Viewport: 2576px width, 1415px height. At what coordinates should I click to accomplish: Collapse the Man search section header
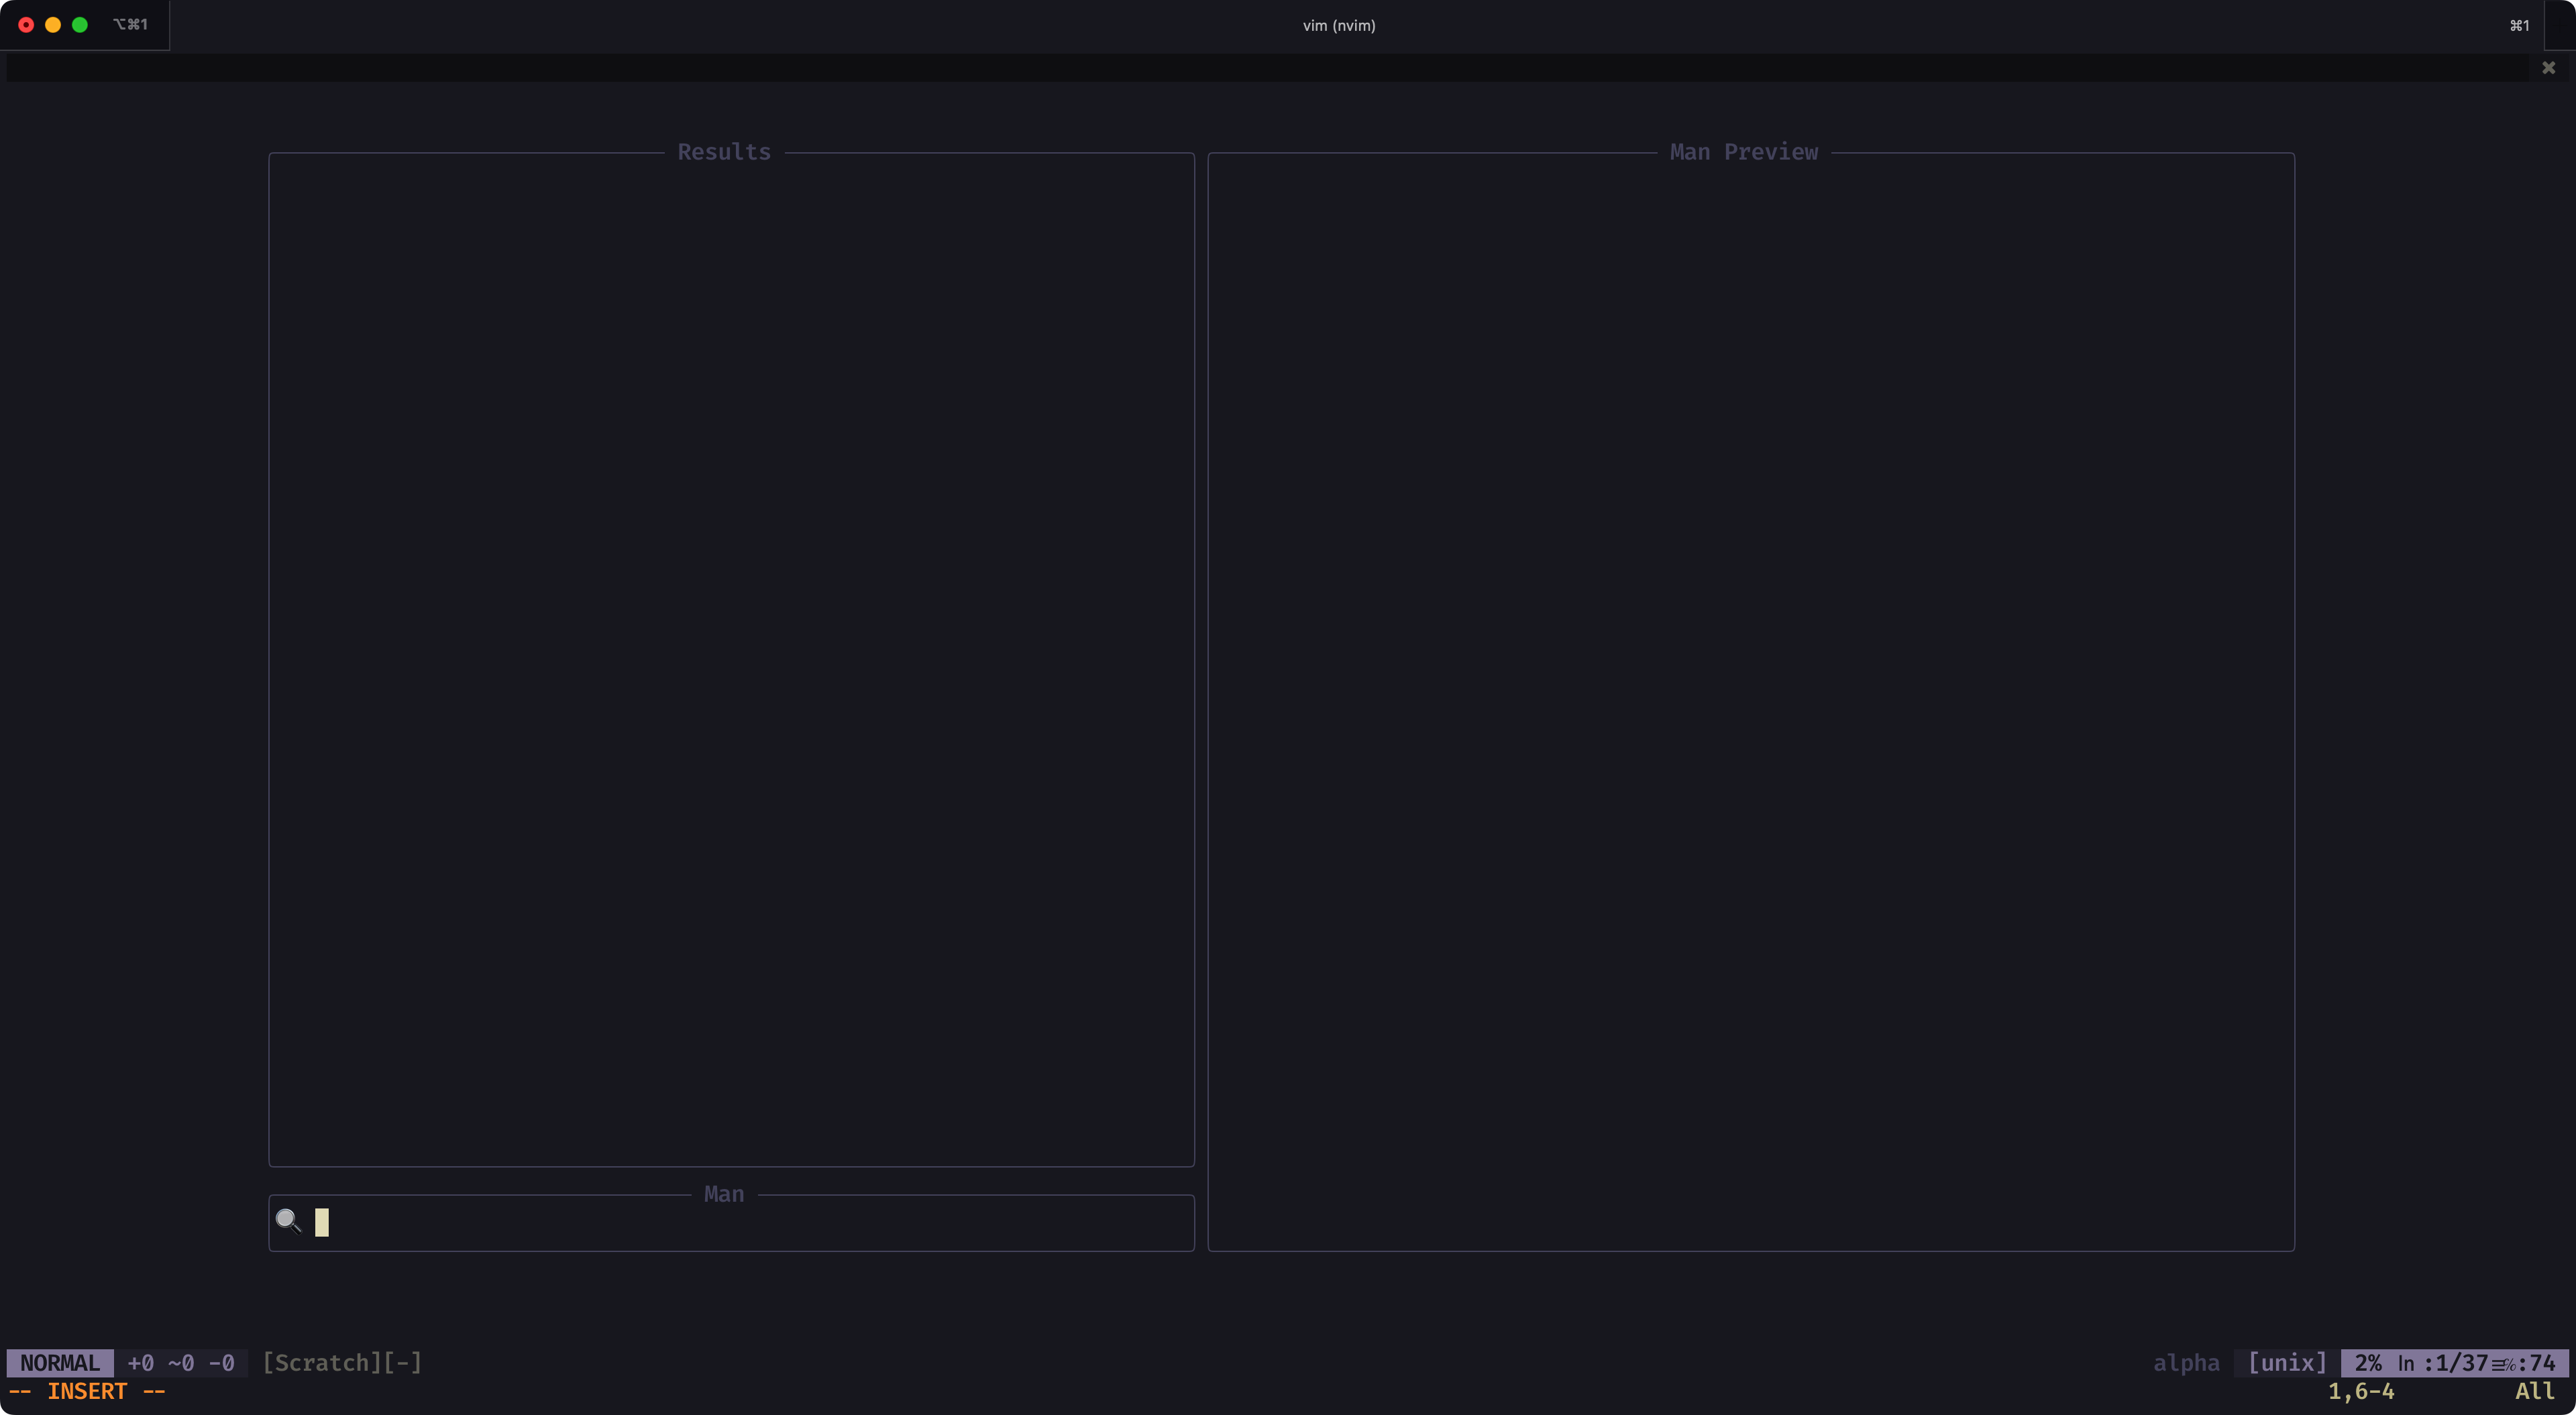(x=724, y=1194)
